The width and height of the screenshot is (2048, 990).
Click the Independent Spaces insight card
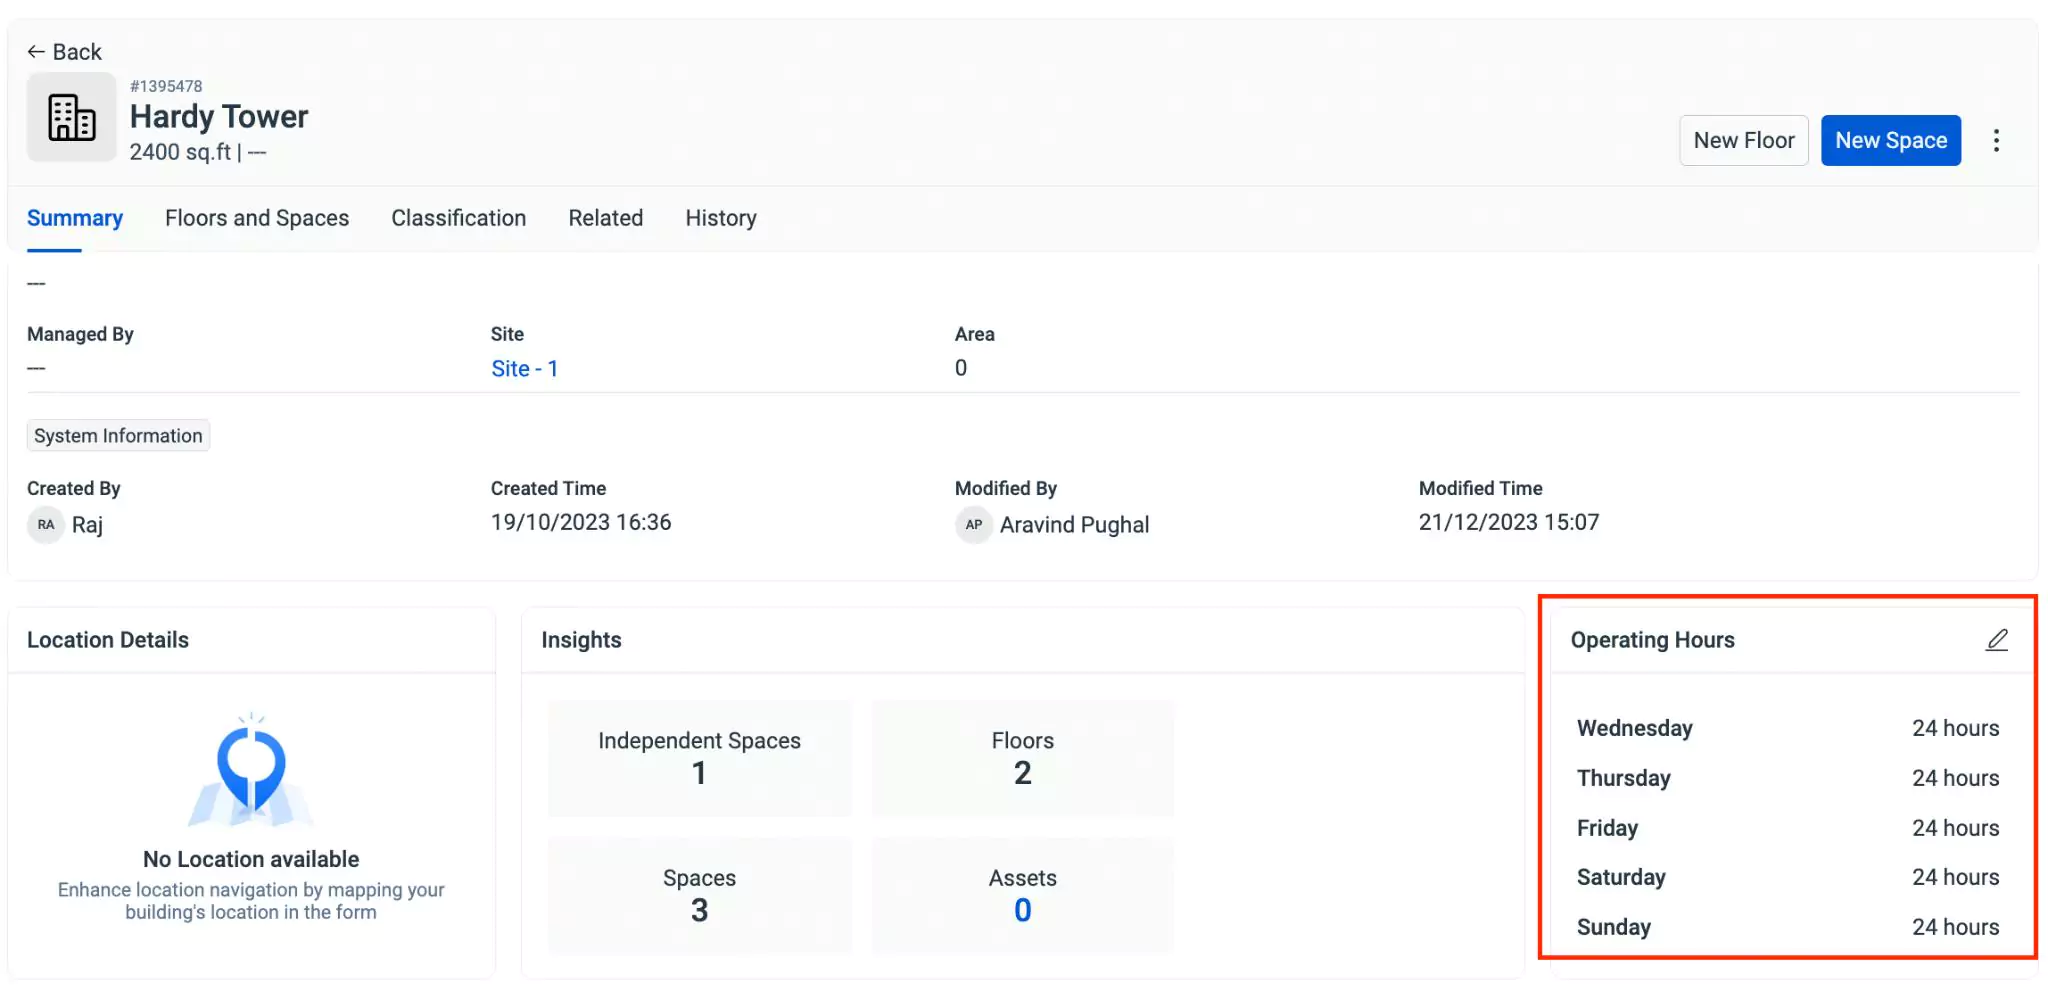click(x=699, y=758)
